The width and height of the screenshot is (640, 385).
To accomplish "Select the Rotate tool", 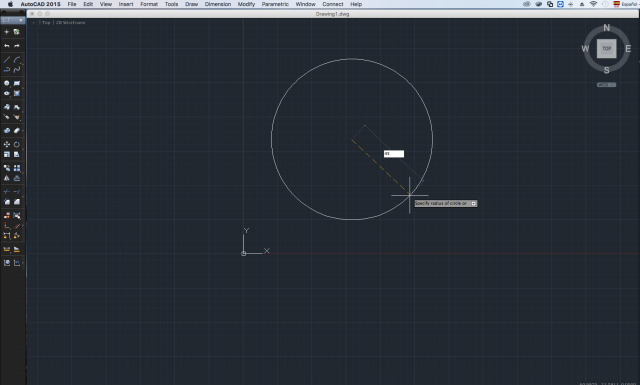I will (17, 145).
